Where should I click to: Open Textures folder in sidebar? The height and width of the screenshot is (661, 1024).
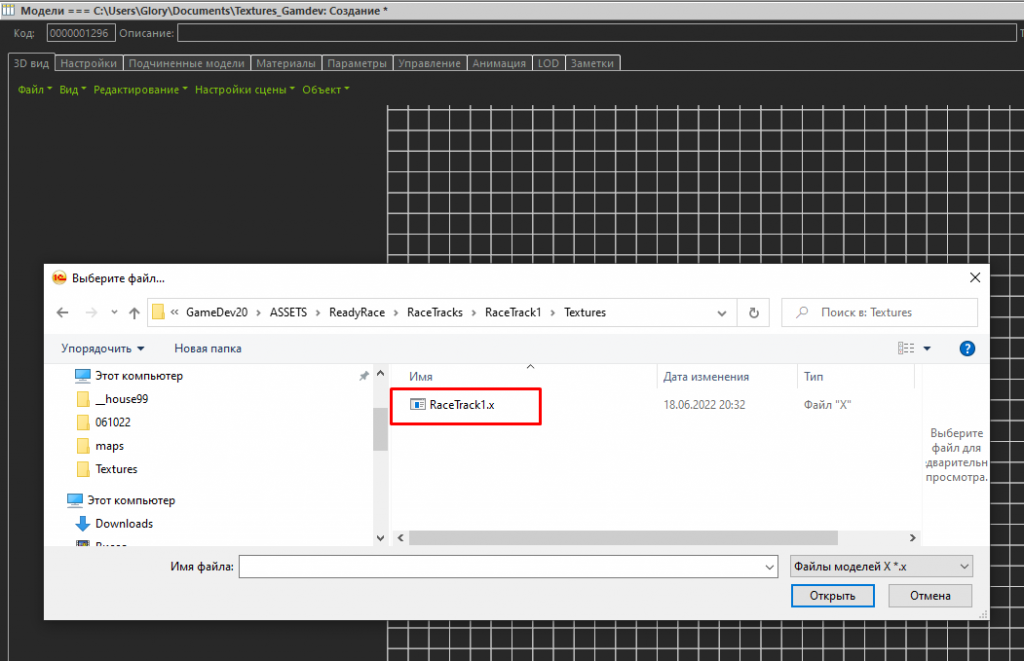(x=117, y=470)
